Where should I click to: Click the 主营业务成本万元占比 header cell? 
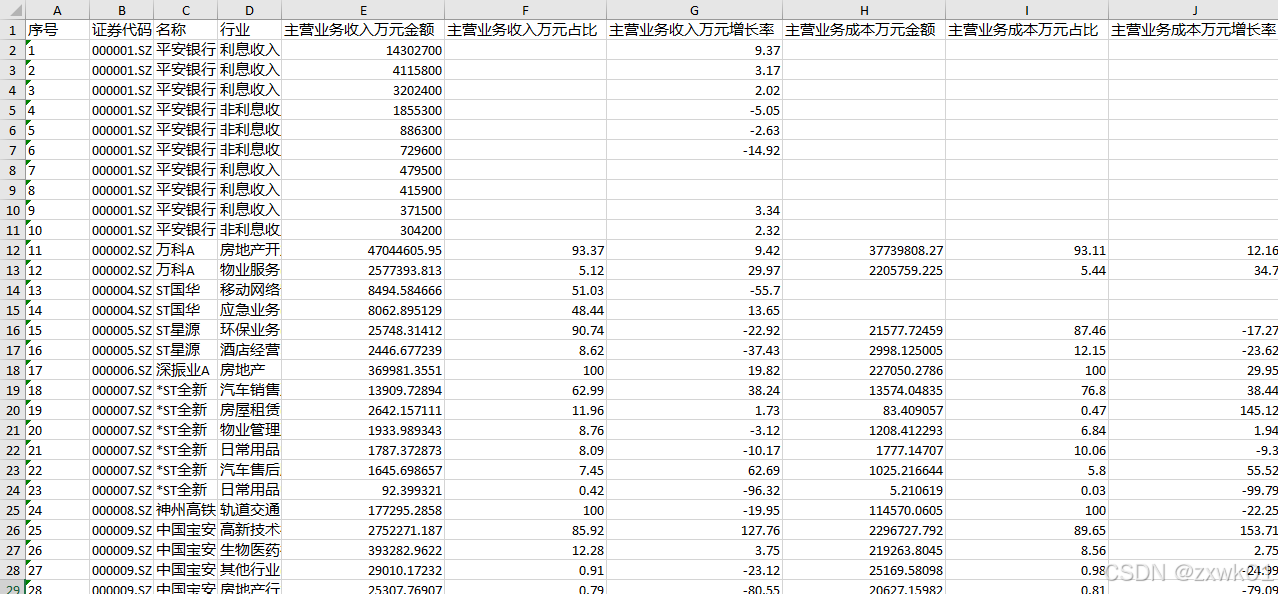point(1027,30)
